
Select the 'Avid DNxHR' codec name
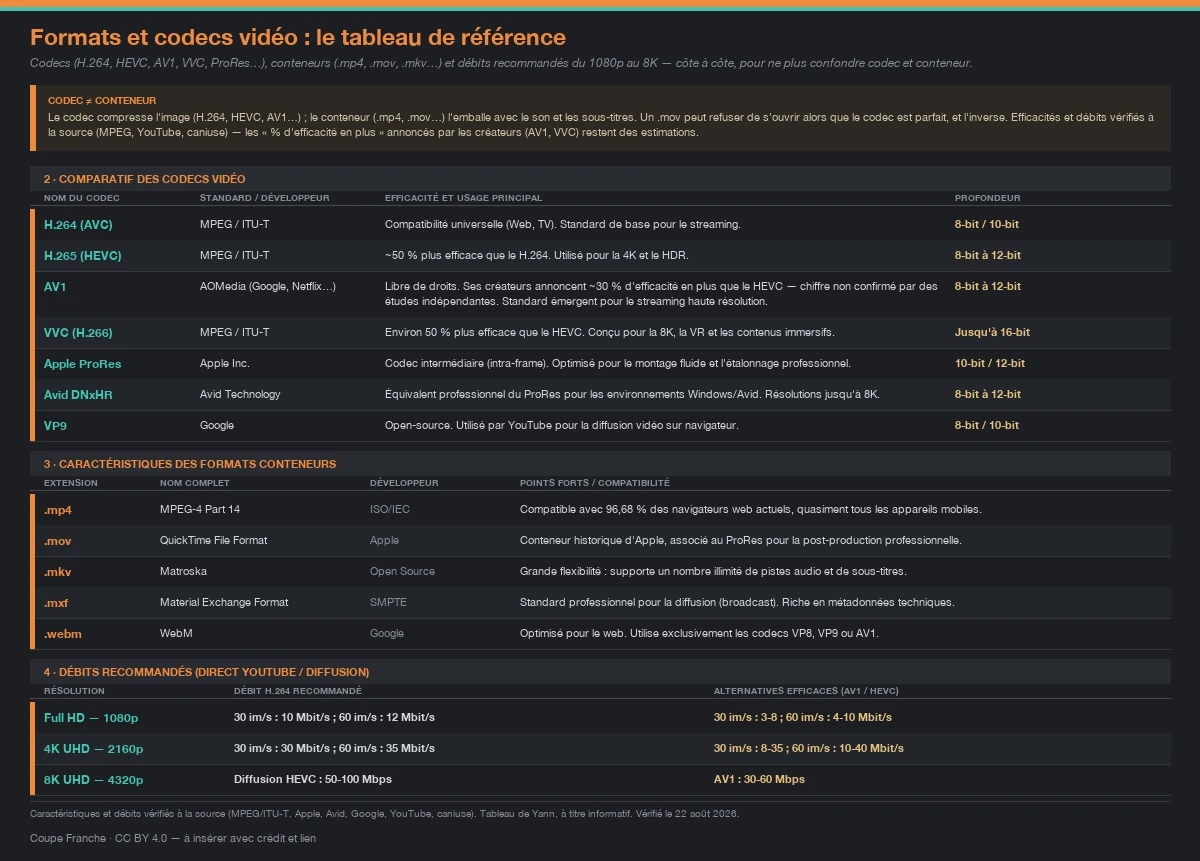[78, 395]
